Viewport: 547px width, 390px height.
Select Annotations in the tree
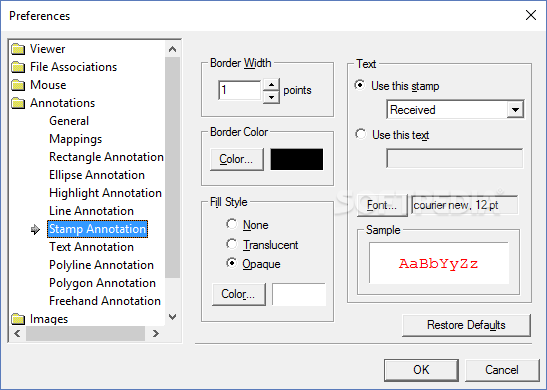(62, 103)
